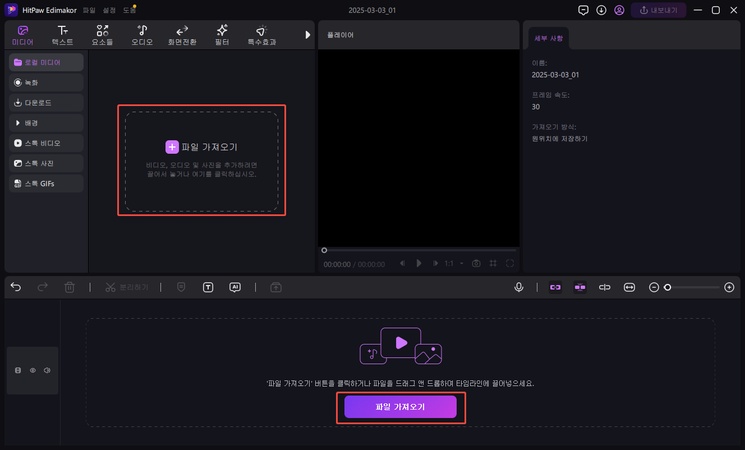The image size is (745, 450).
Task: Open the 1:1 aspect ratio dropdown
Action: coord(454,263)
